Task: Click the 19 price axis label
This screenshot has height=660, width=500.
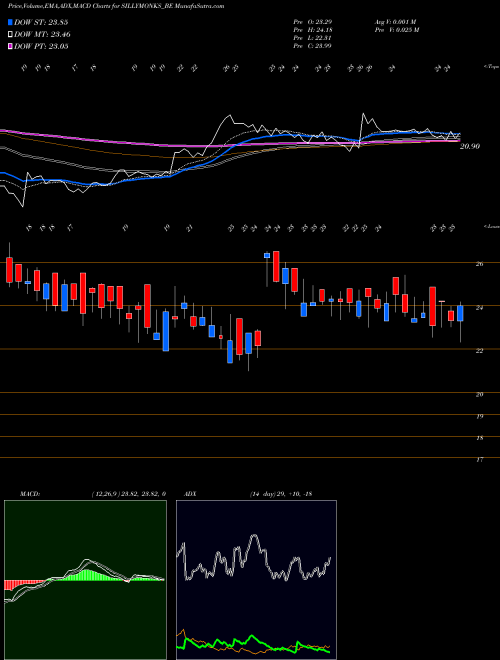Action: pyautogui.click(x=480, y=416)
